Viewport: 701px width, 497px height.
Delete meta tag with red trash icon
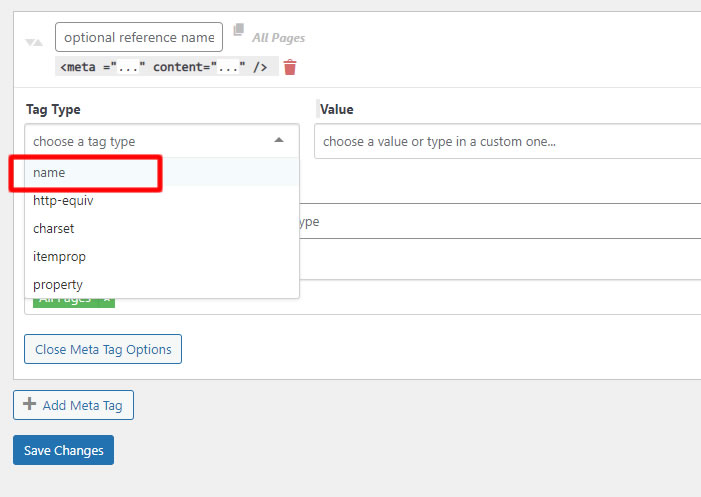coord(290,68)
